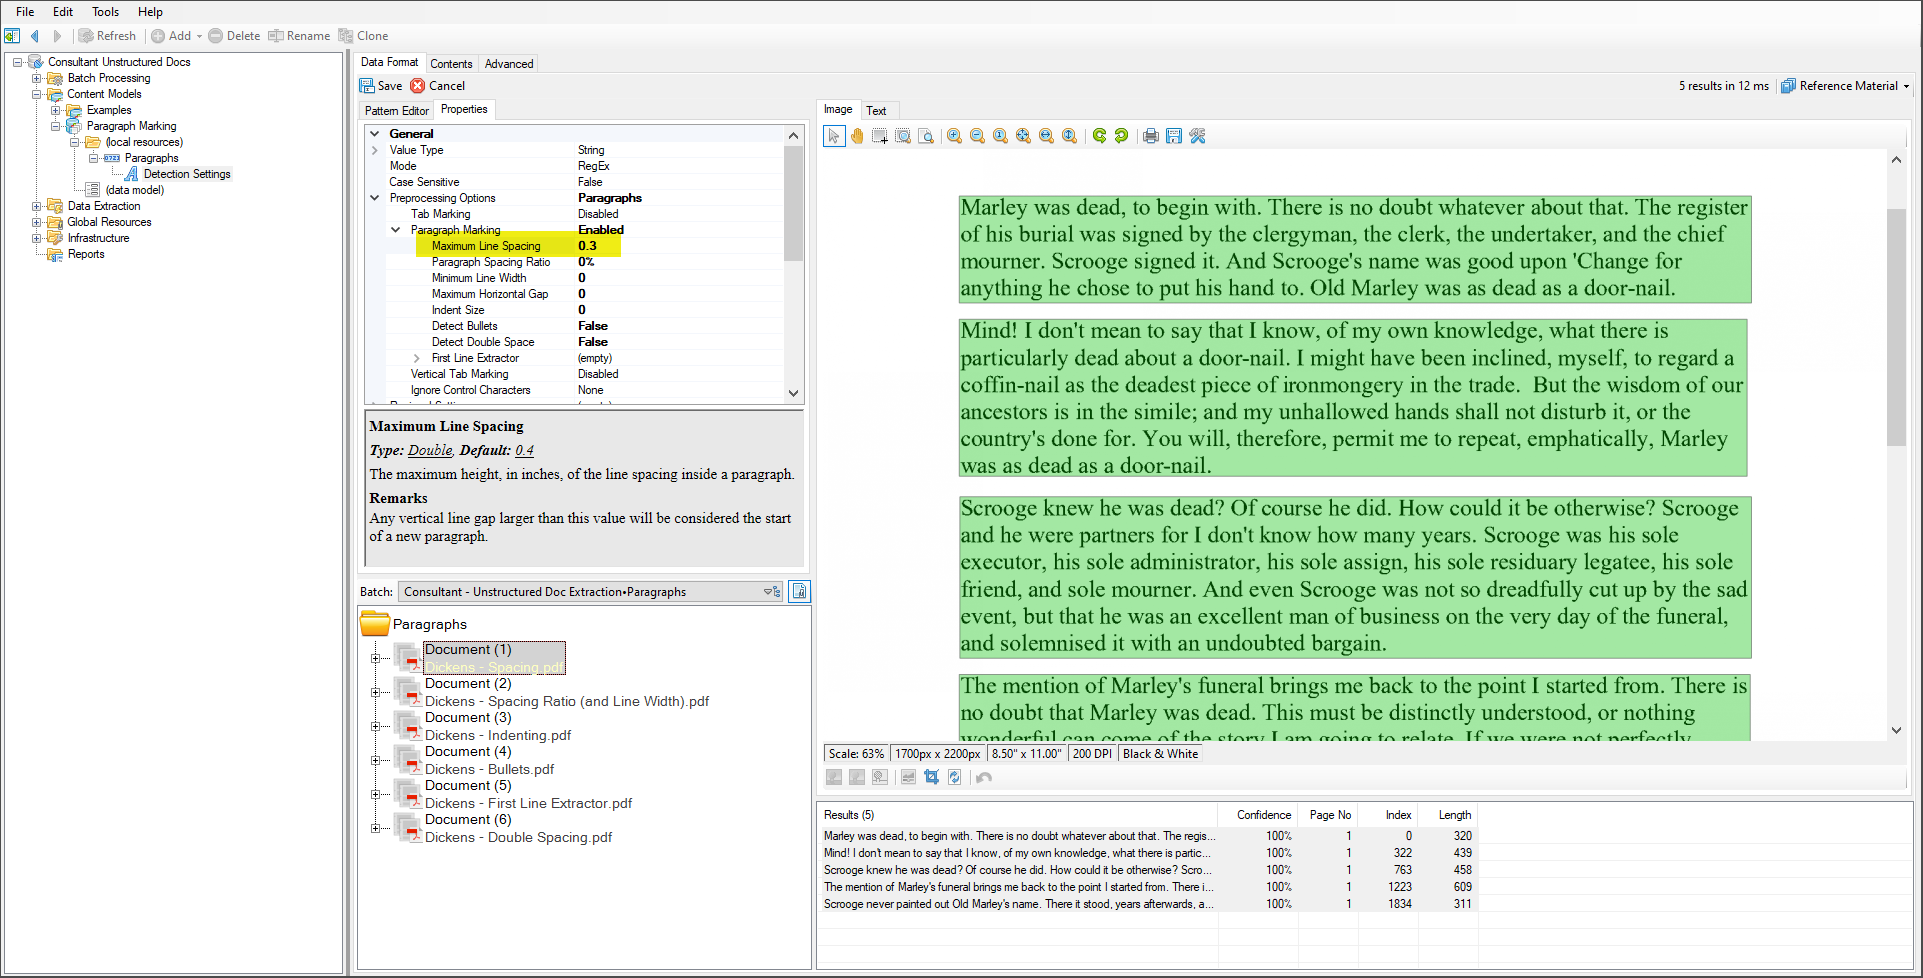
Task: Click the zoom in magnifier icon
Action: pos(954,136)
